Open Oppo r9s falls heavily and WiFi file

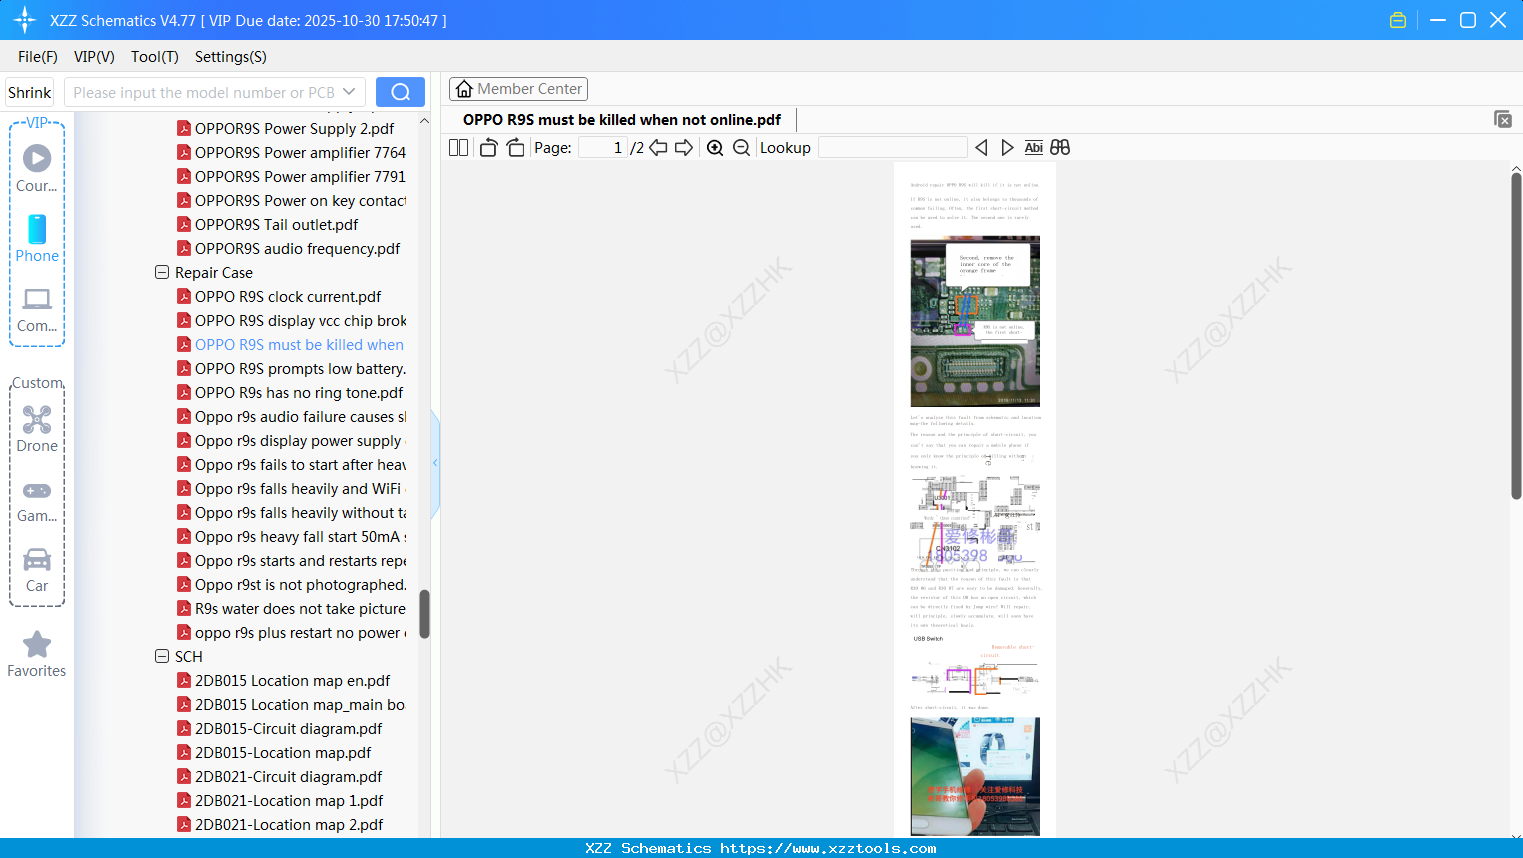tap(300, 488)
